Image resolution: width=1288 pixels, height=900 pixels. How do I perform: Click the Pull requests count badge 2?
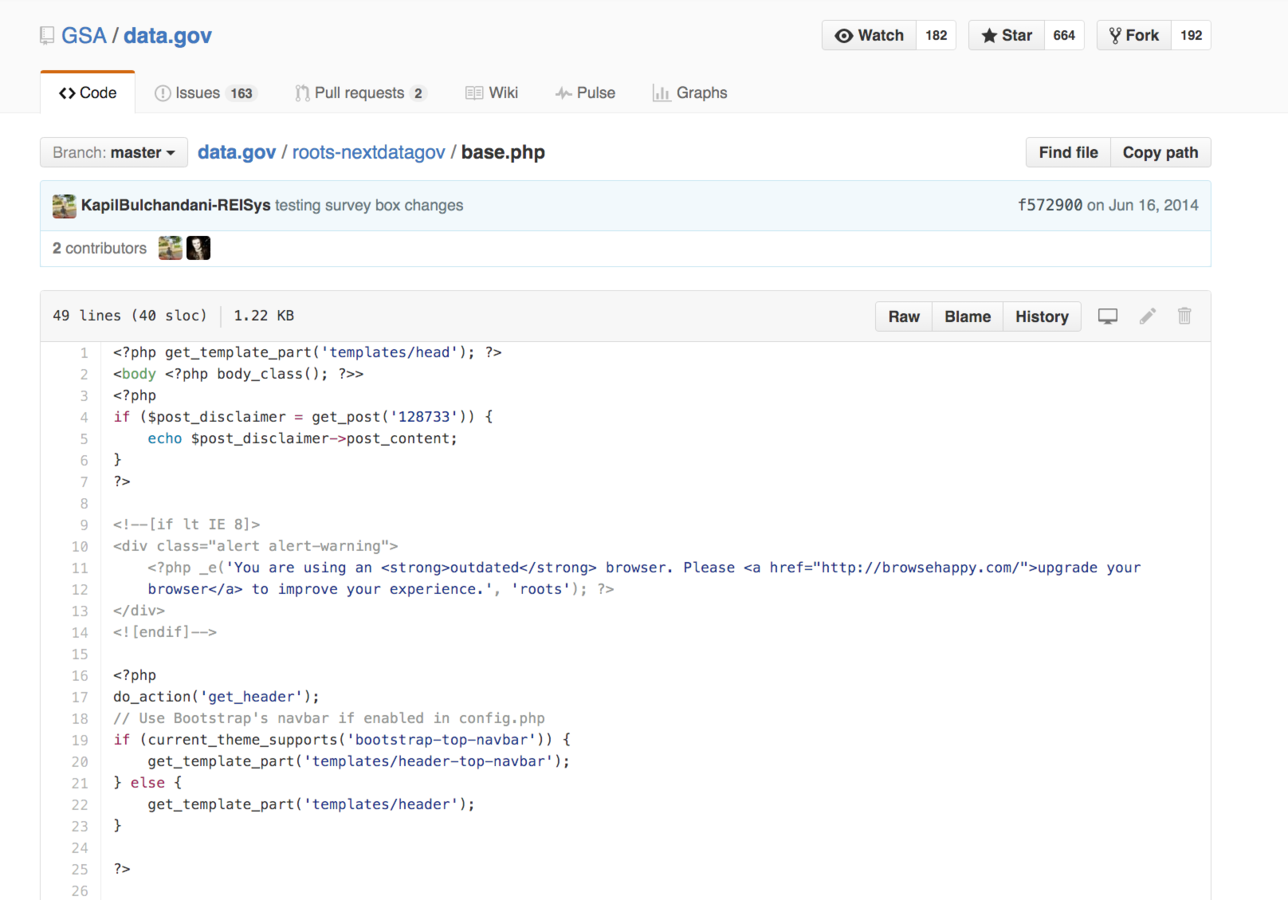418,93
